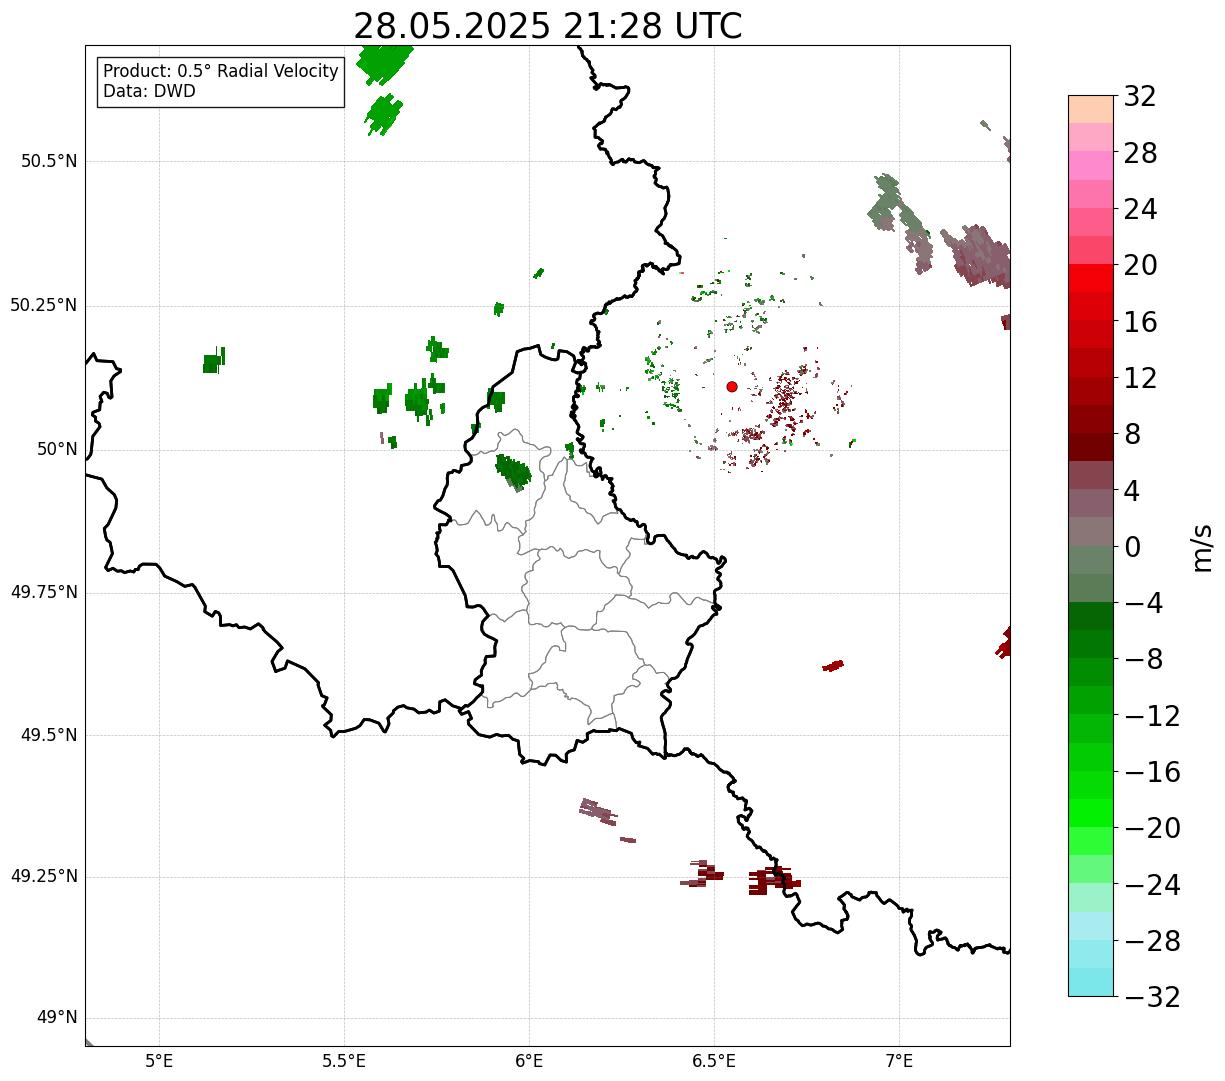Click the "m/s" colorbar unit label
Screen dimensions: 1225x1081
point(1203,546)
